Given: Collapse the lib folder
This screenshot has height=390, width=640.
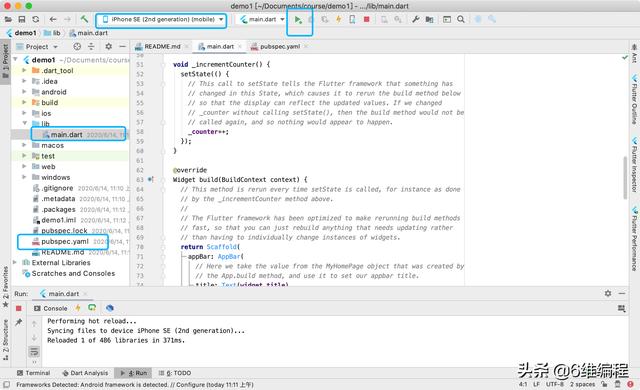Looking at the screenshot, I should [24, 123].
